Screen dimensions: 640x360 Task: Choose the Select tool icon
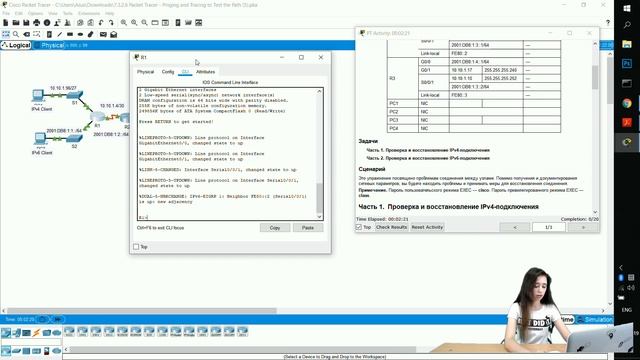[x=6, y=34]
